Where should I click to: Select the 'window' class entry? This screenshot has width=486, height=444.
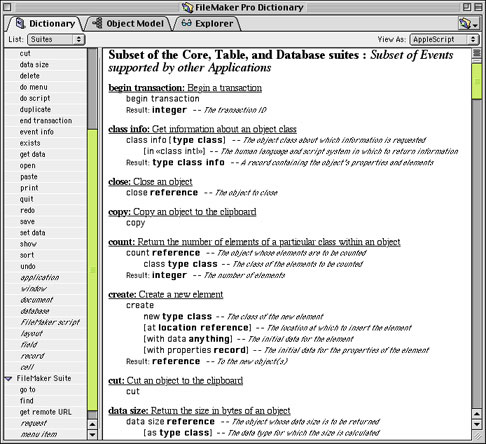click(x=34, y=289)
